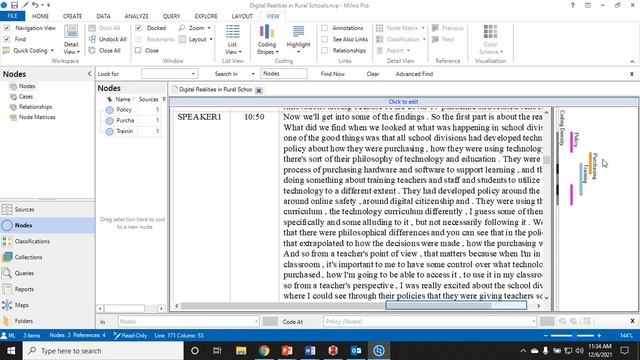
Task: Collapse the ribbon with the arrow
Action: 632,61
